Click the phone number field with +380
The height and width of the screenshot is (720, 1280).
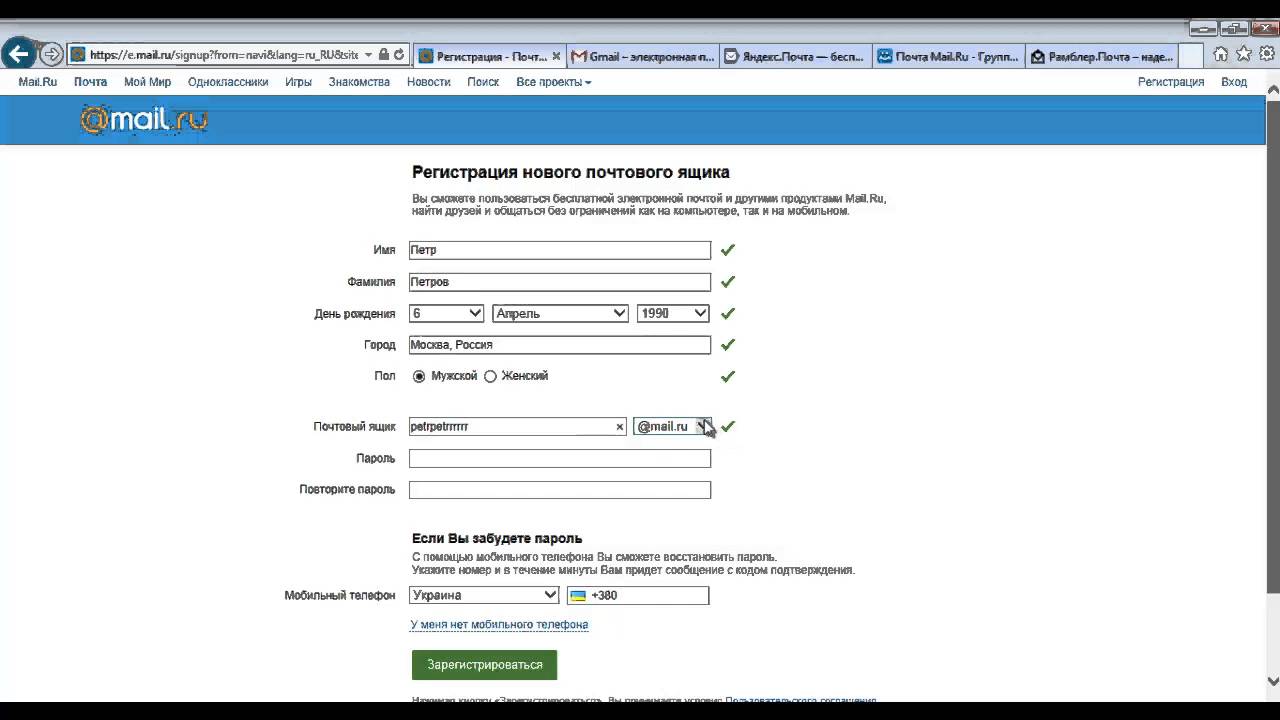pyautogui.click(x=638, y=595)
